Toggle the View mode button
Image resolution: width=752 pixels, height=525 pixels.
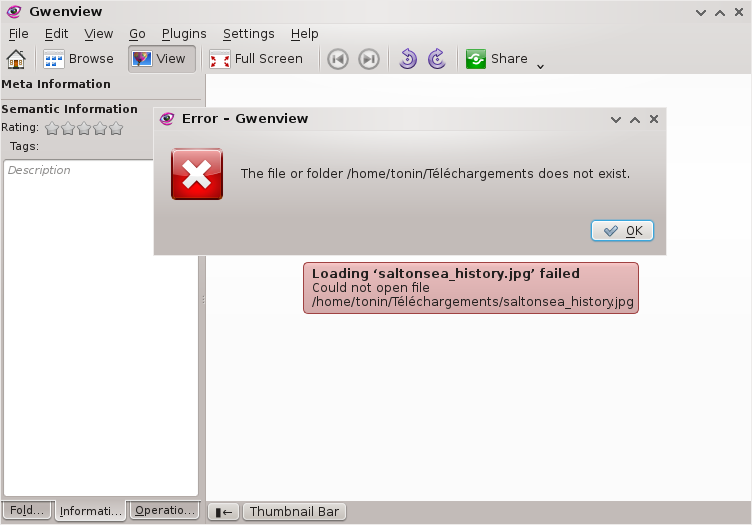162,59
